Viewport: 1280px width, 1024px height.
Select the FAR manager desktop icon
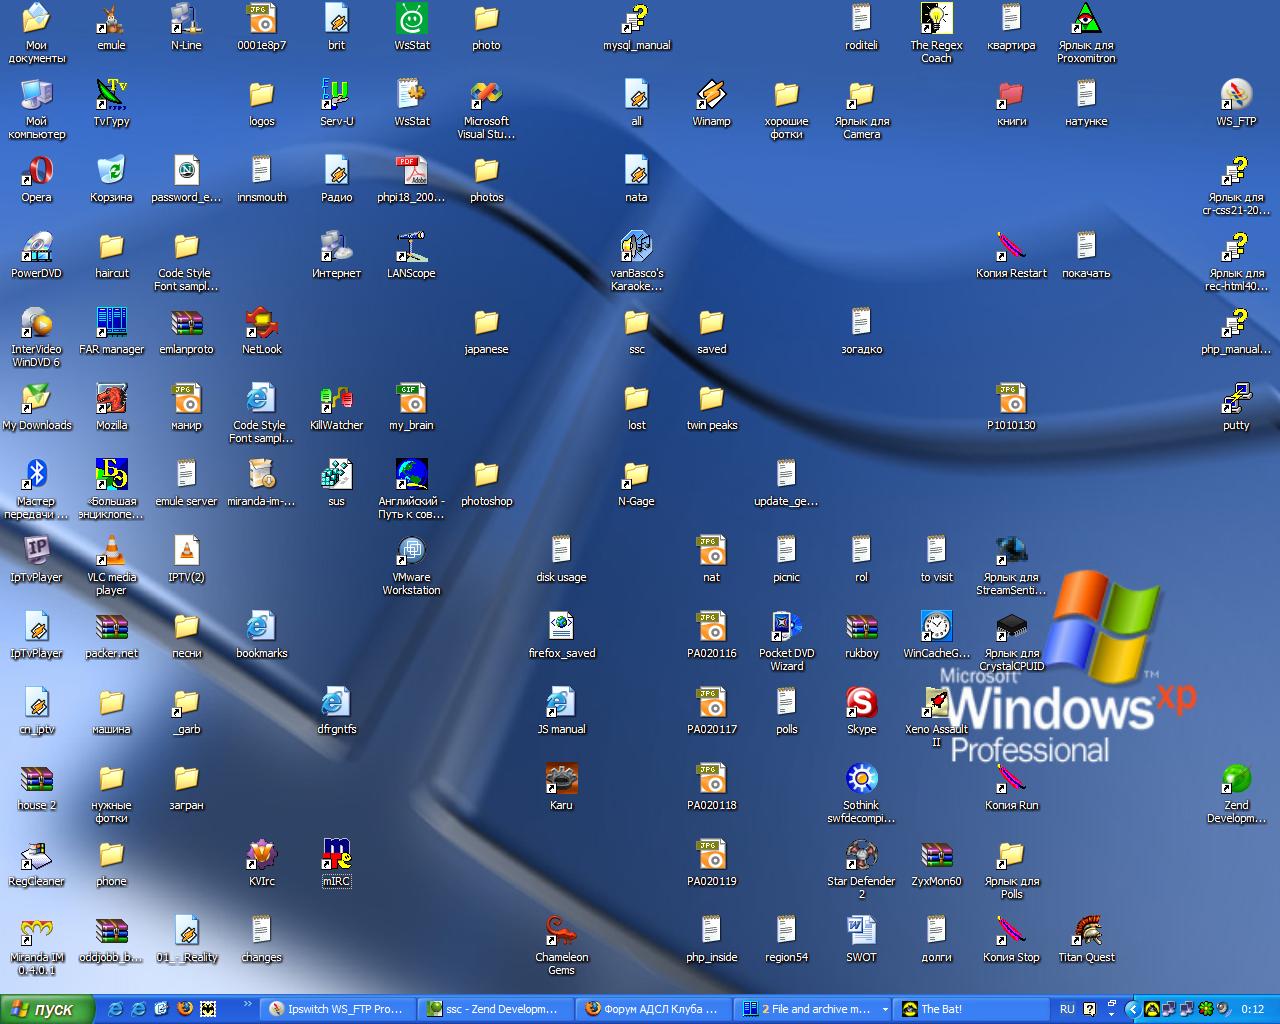tap(112, 324)
